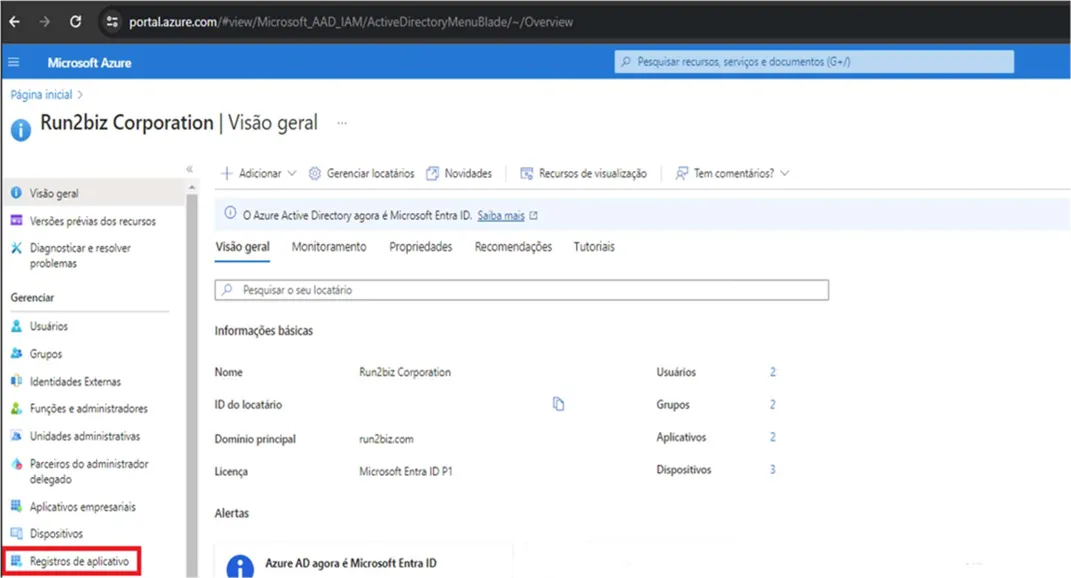
Task: Click the Parceiros do administrador icon
Action: (16, 463)
